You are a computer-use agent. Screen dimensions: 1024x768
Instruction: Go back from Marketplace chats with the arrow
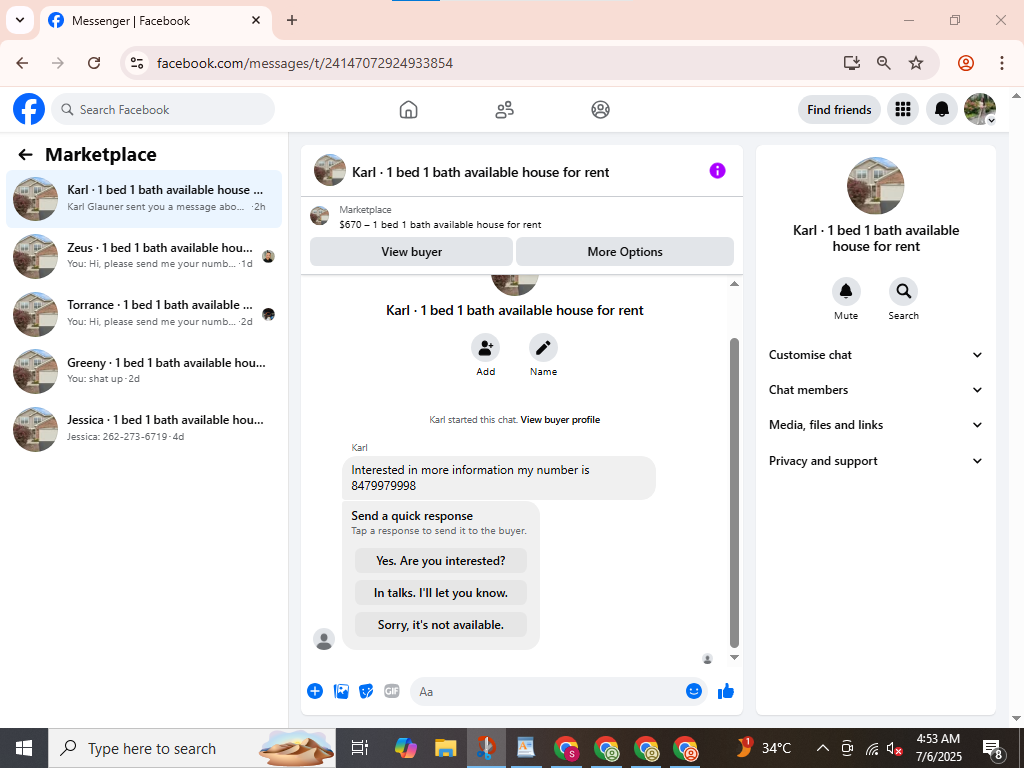pos(25,155)
